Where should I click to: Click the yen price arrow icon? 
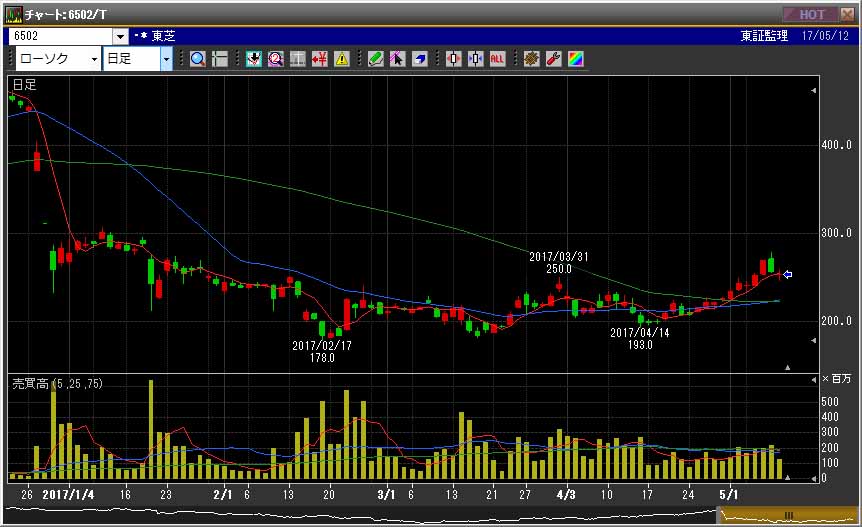pos(319,59)
